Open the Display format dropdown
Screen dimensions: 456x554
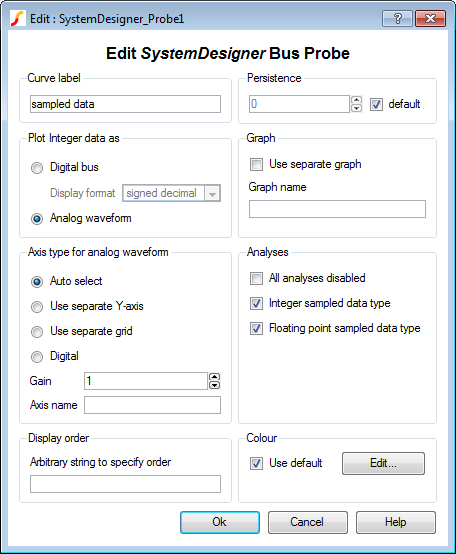212,193
